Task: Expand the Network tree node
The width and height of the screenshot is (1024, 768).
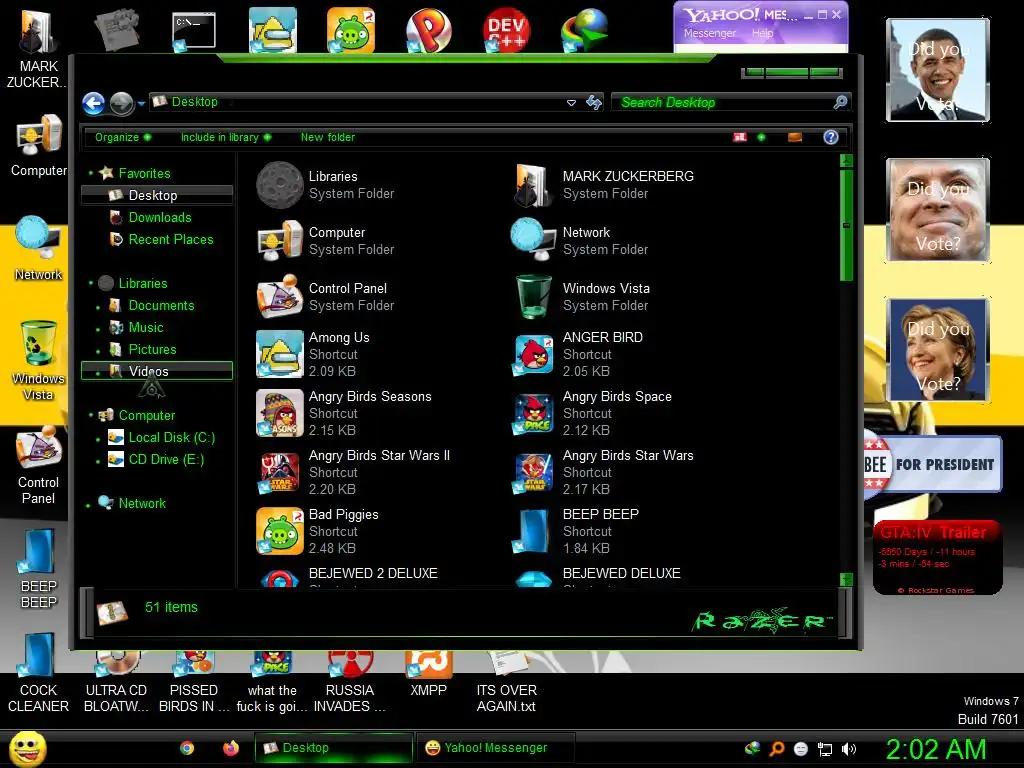Action: point(88,505)
